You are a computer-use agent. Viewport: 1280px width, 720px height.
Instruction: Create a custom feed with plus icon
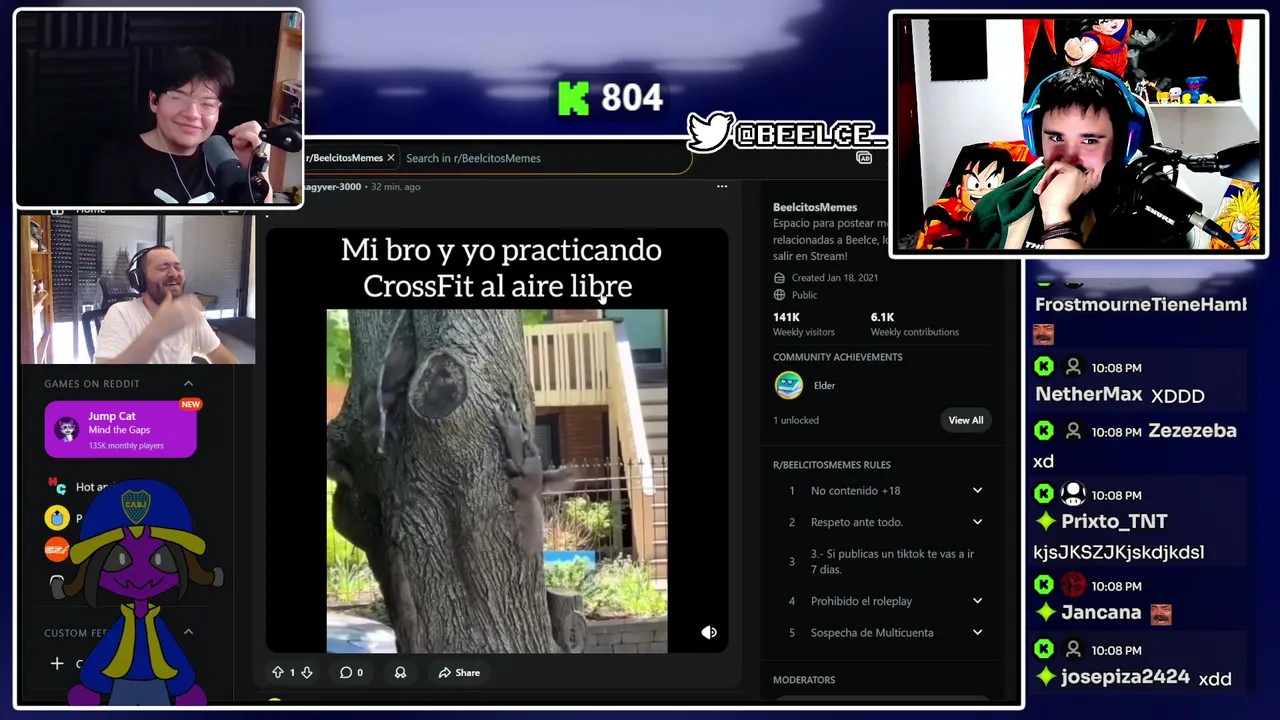57,663
